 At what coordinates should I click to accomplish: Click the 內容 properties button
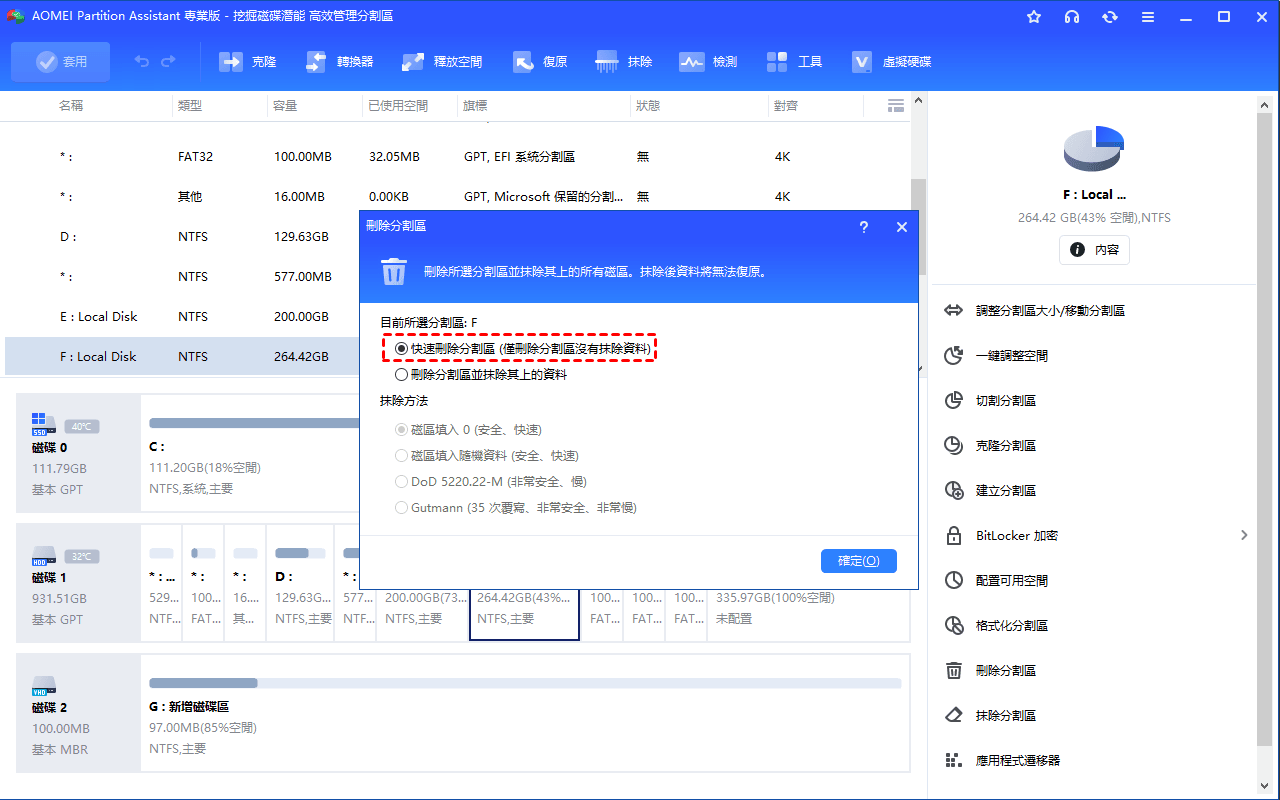(1094, 250)
